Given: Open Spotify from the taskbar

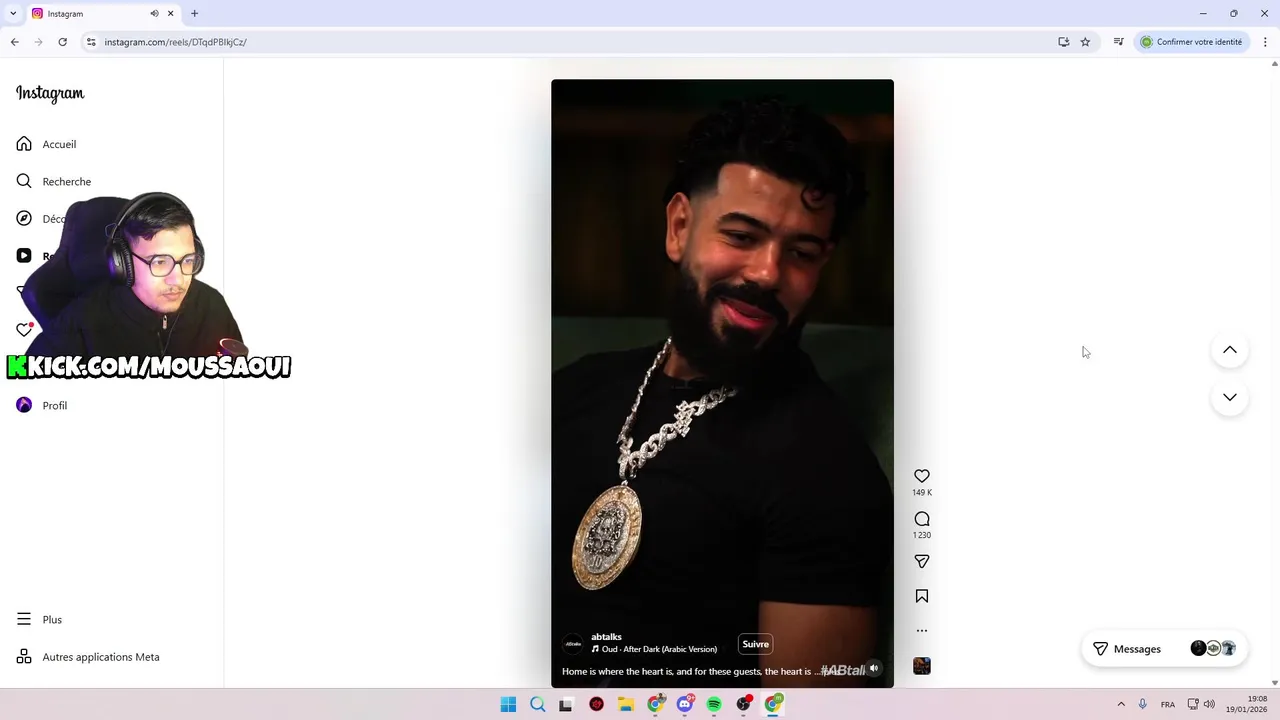Looking at the screenshot, I should click(x=714, y=704).
